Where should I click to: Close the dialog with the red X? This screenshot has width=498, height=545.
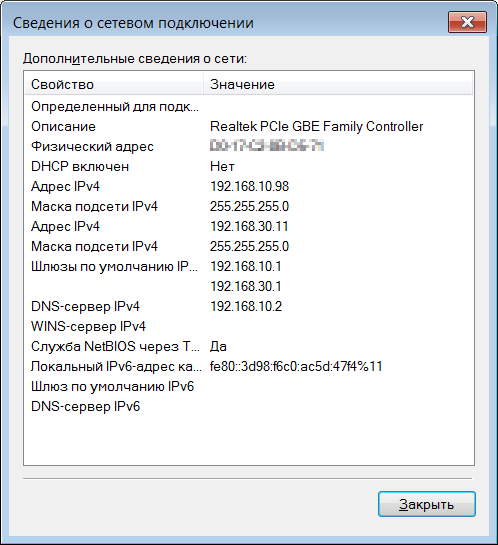(467, 22)
